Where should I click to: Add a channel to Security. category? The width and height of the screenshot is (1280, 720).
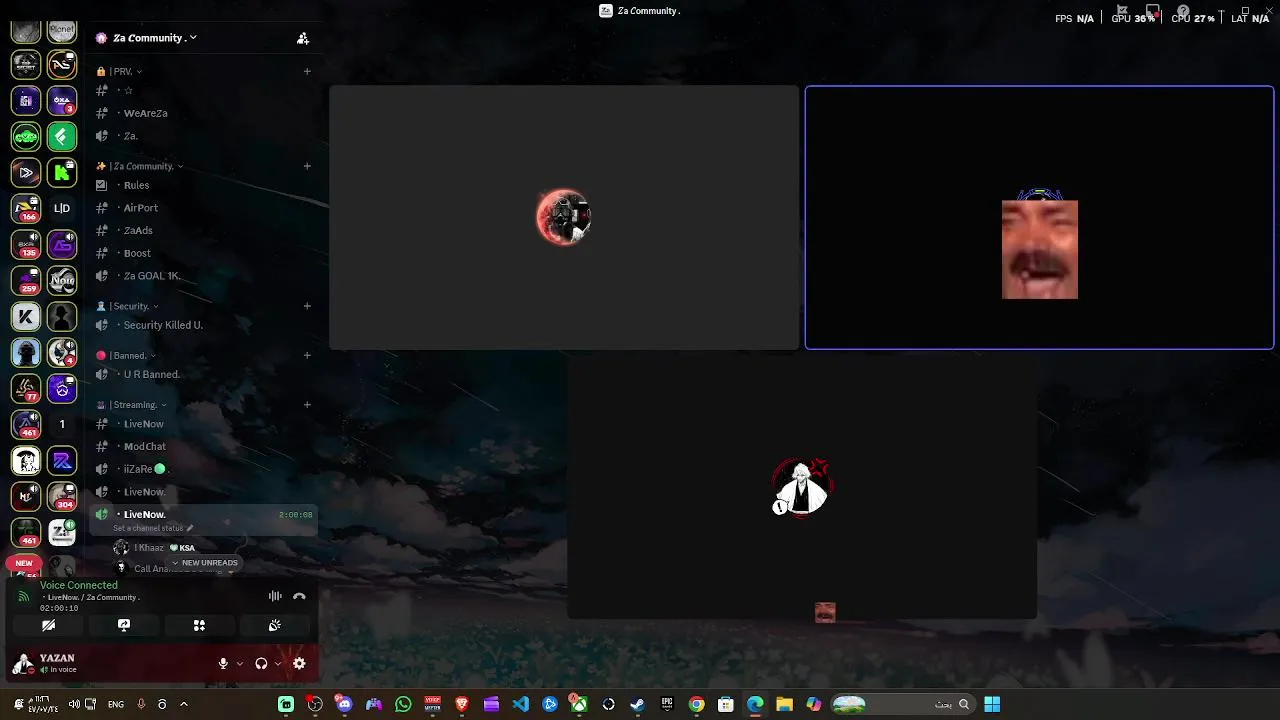[x=307, y=306]
